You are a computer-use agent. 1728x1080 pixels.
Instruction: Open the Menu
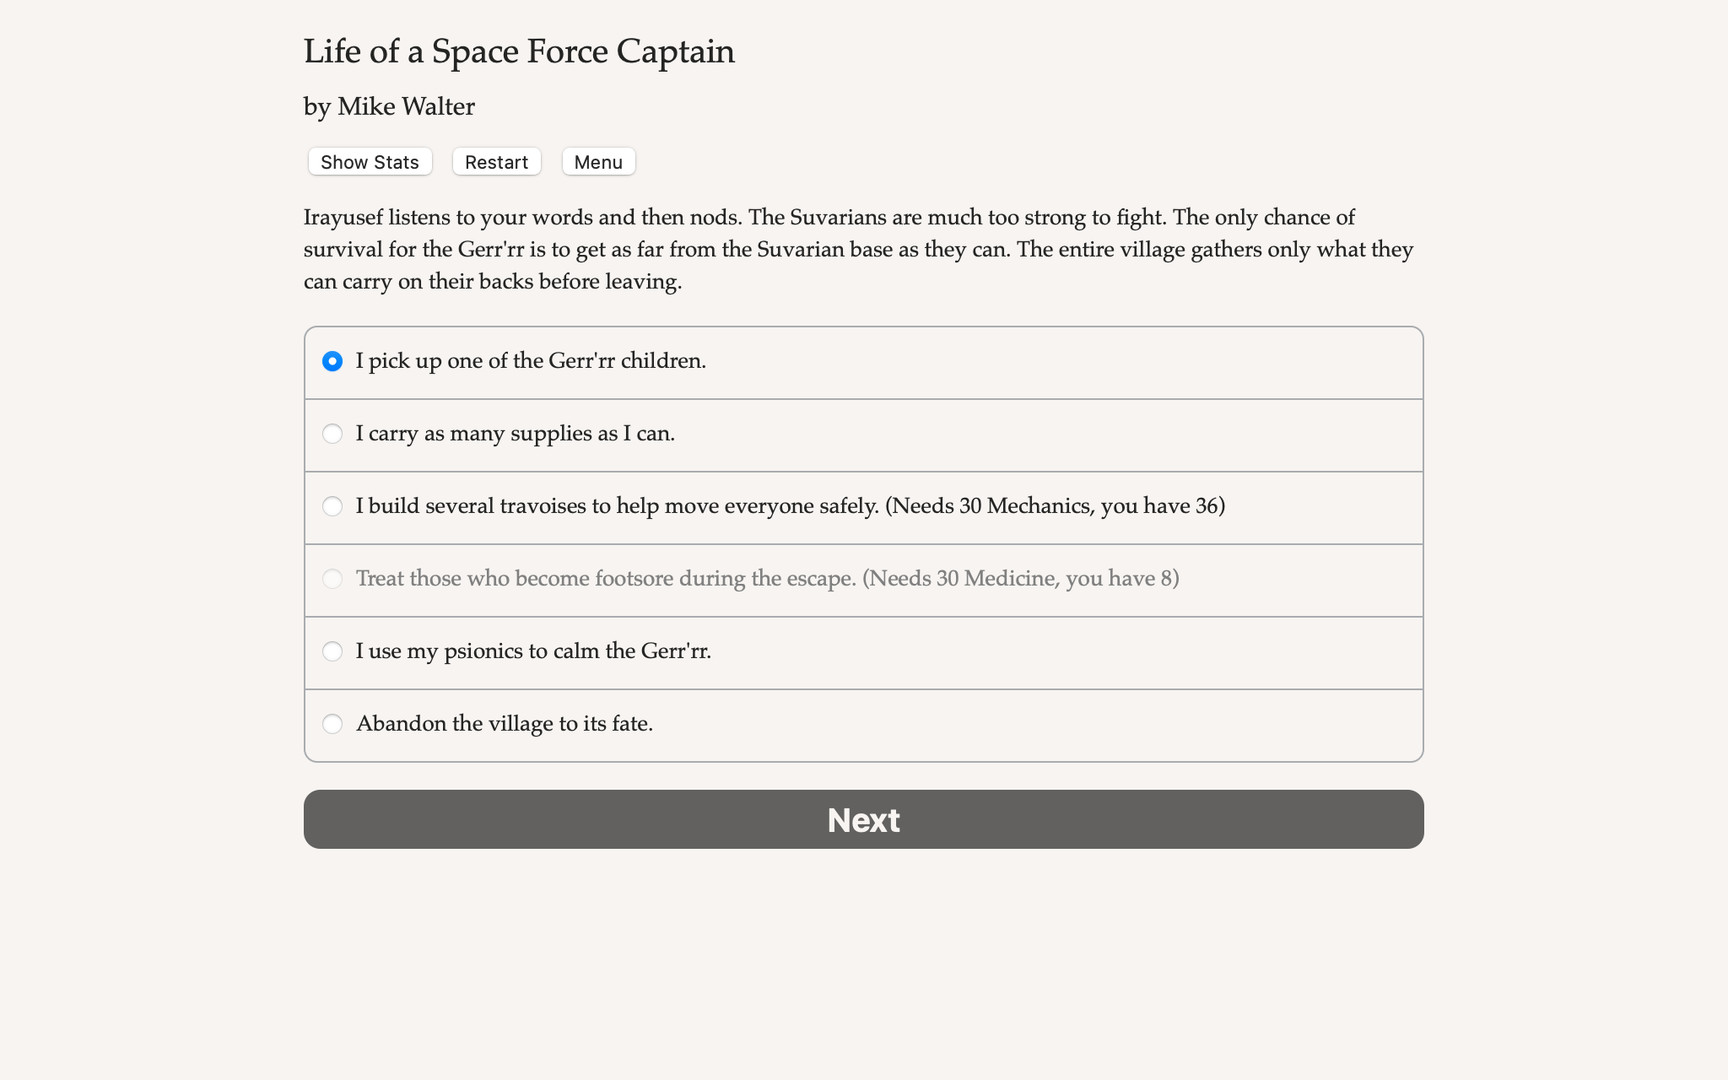598,161
